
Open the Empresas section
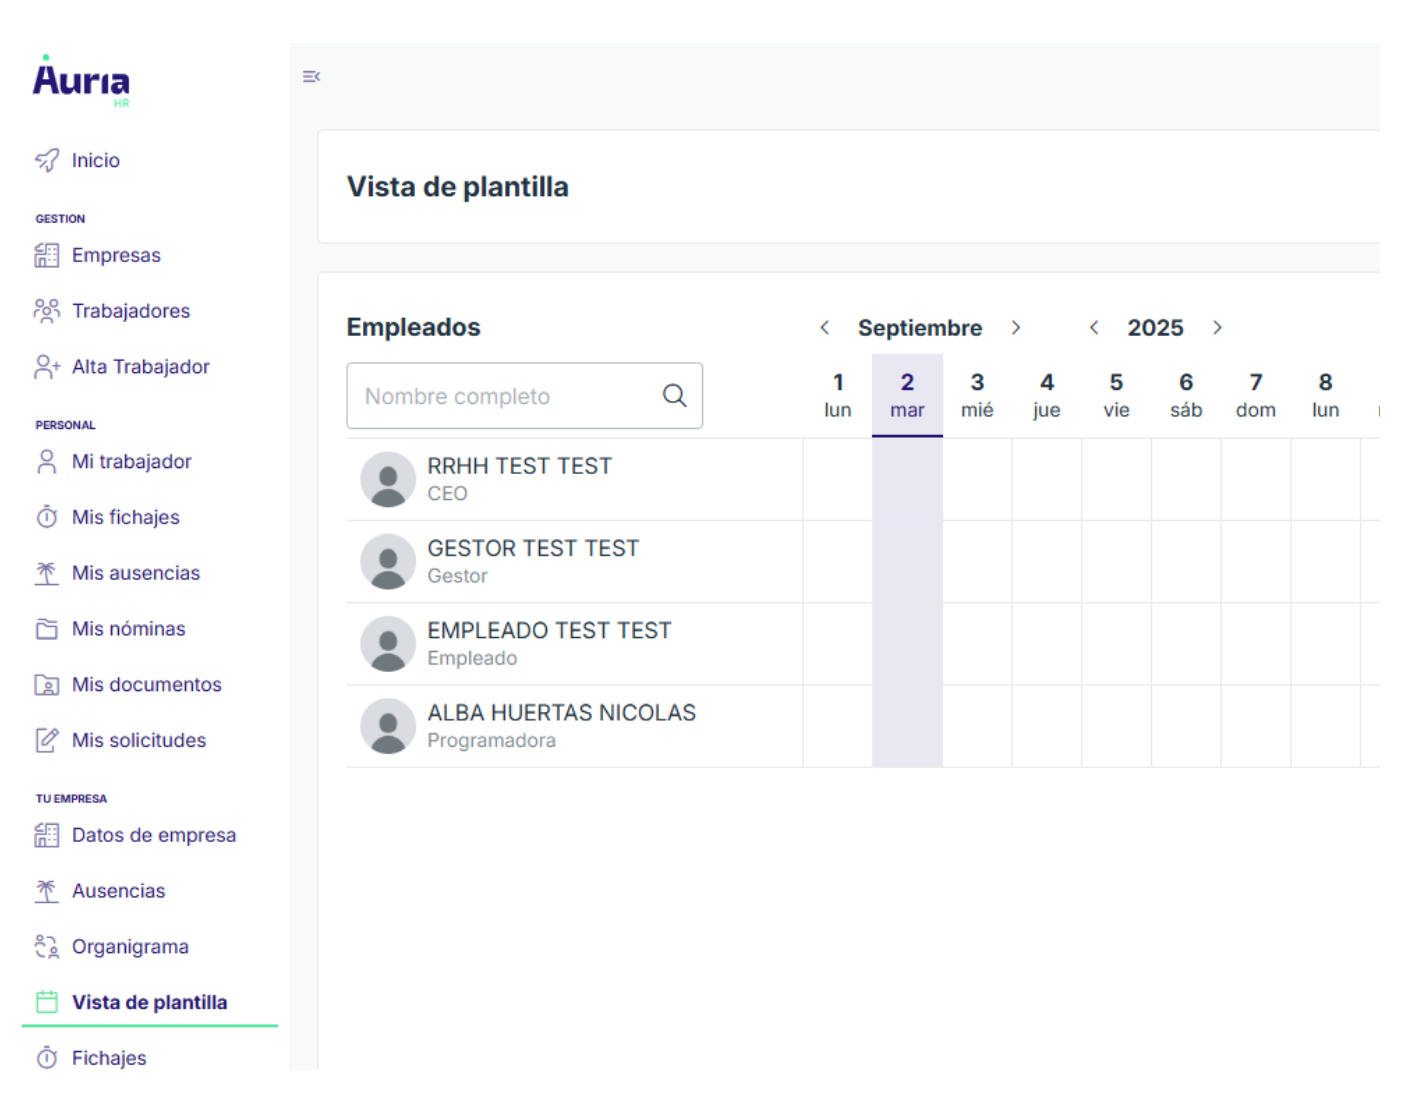click(116, 255)
